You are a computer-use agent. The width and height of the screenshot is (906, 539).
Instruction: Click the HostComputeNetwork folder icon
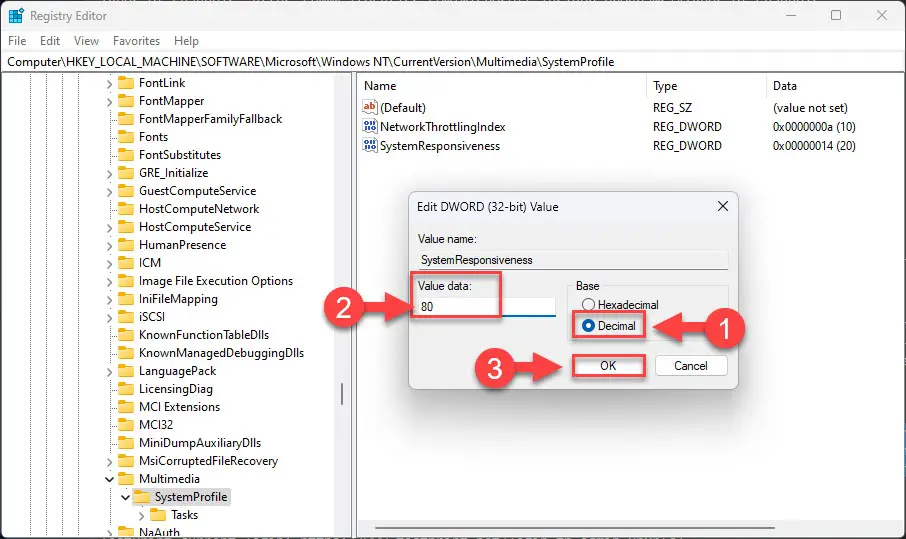(125, 209)
